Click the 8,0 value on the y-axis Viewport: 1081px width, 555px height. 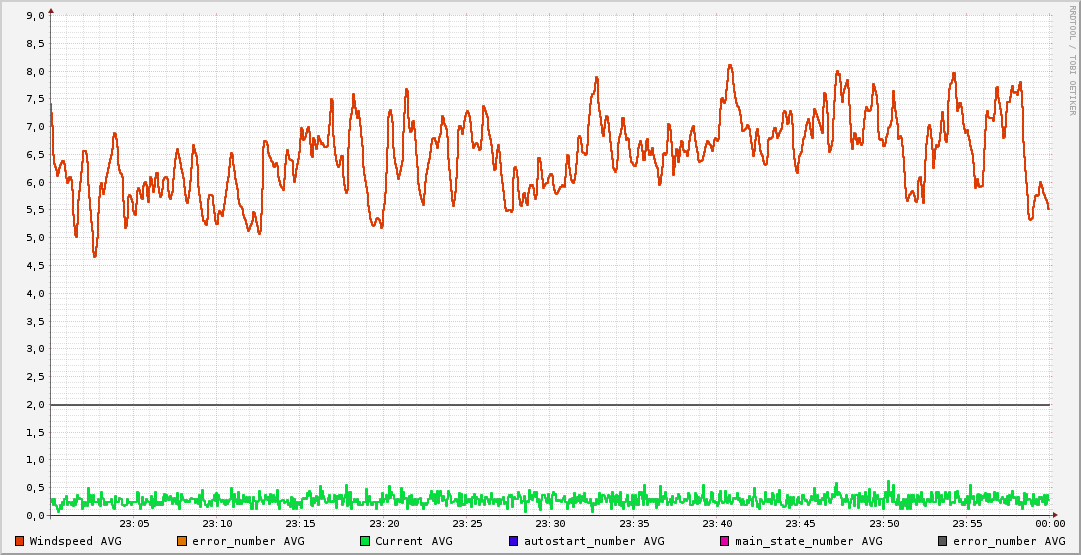pos(35,71)
